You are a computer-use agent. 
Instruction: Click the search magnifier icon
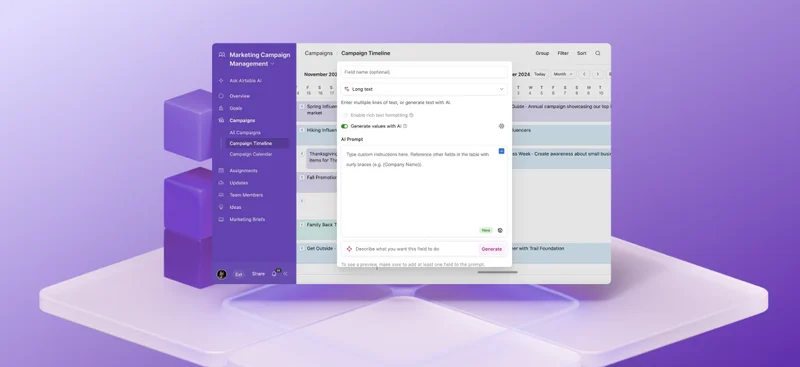(x=597, y=53)
